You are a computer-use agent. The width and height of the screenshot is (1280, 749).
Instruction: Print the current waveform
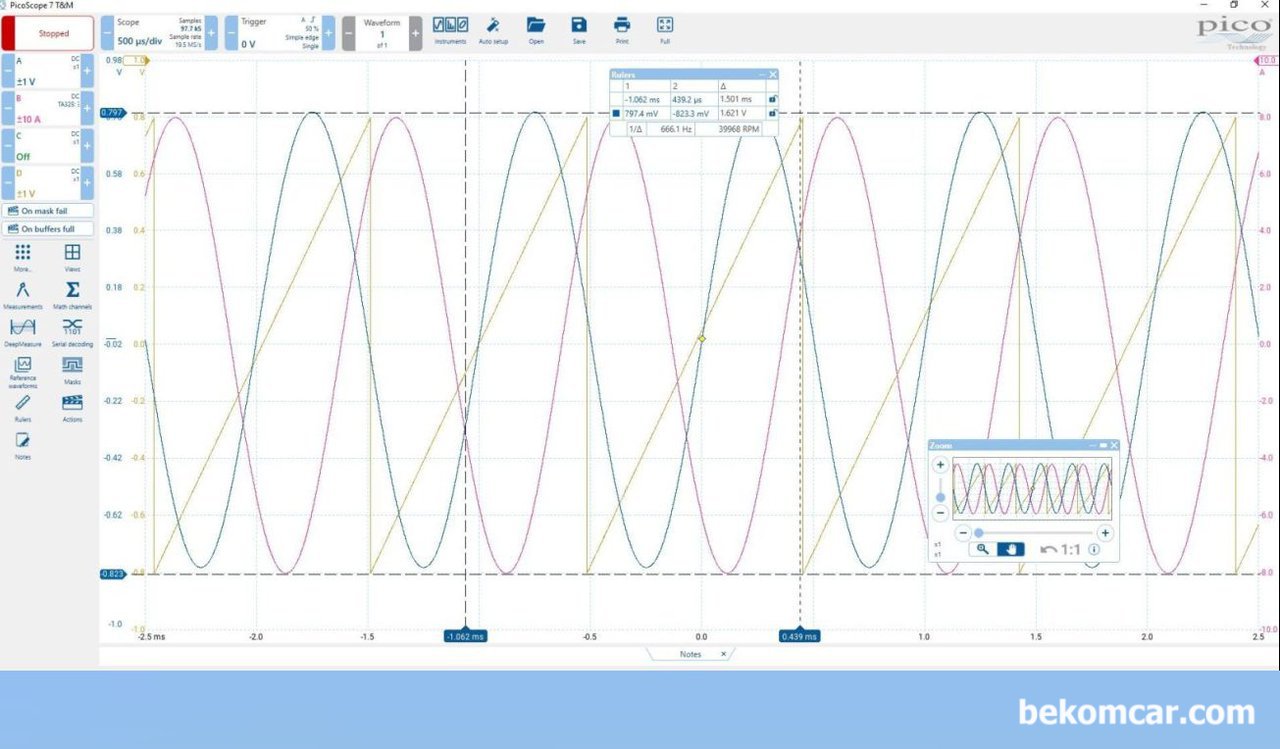coord(622,30)
